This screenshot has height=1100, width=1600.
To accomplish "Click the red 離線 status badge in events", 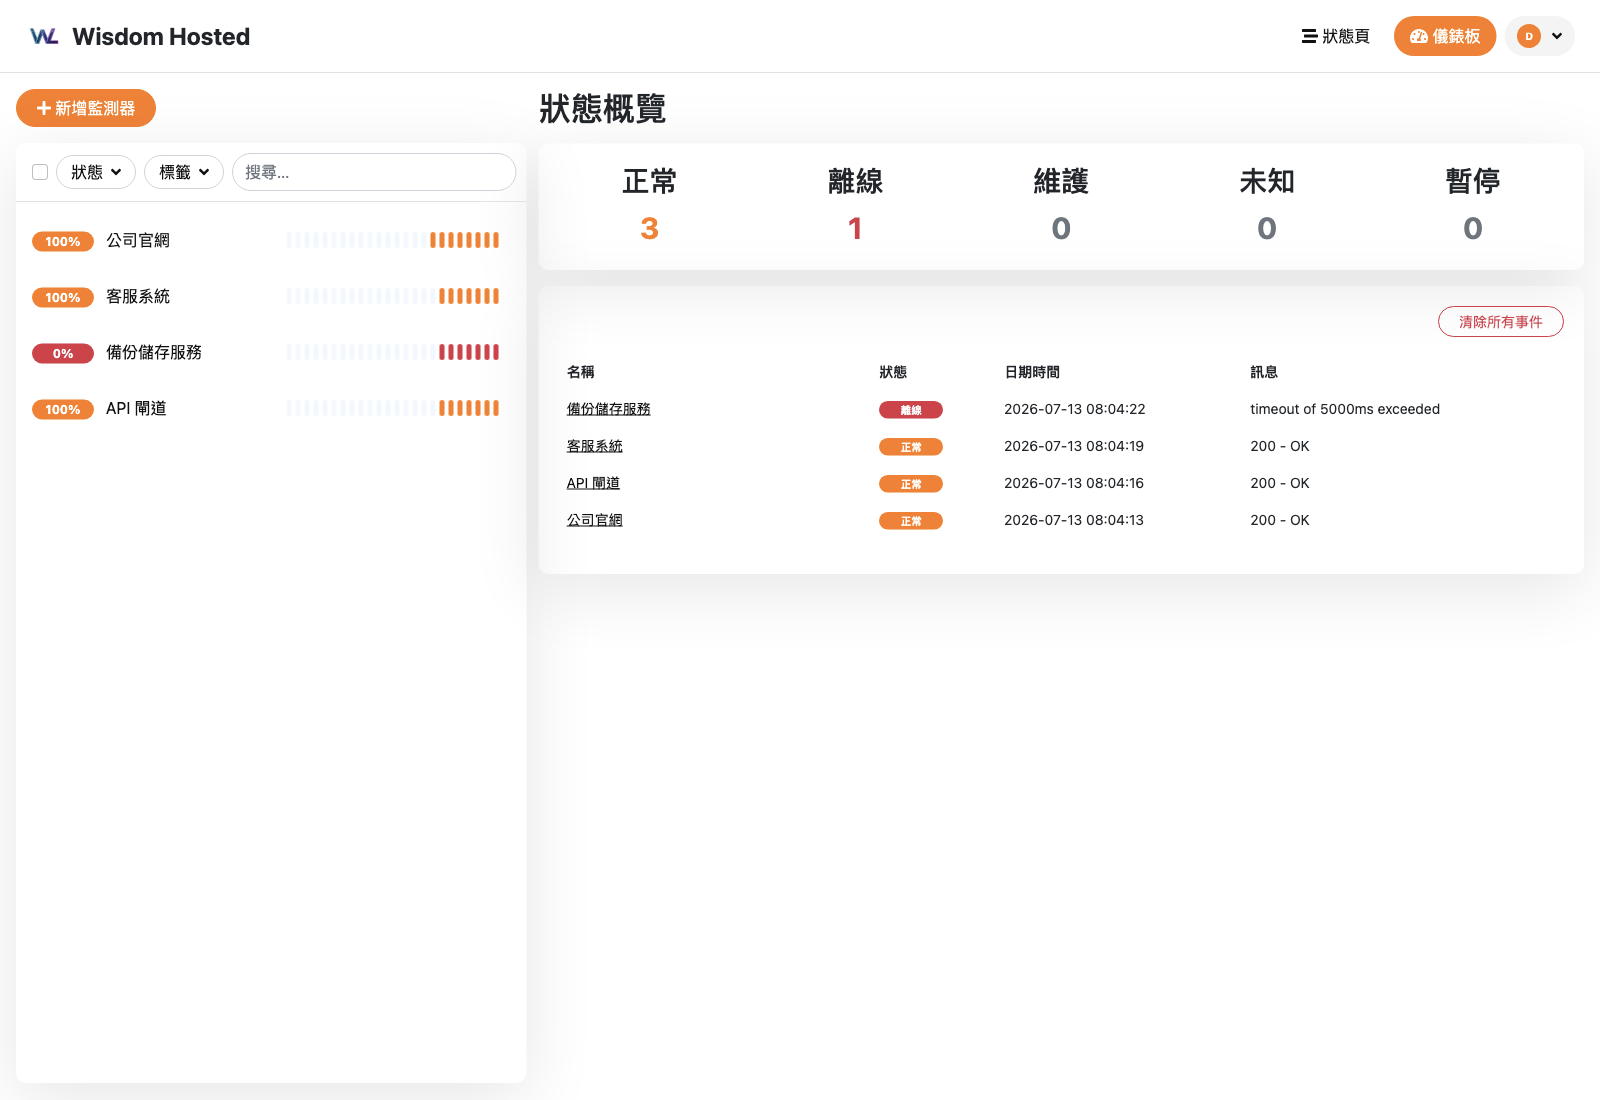I will (x=910, y=410).
